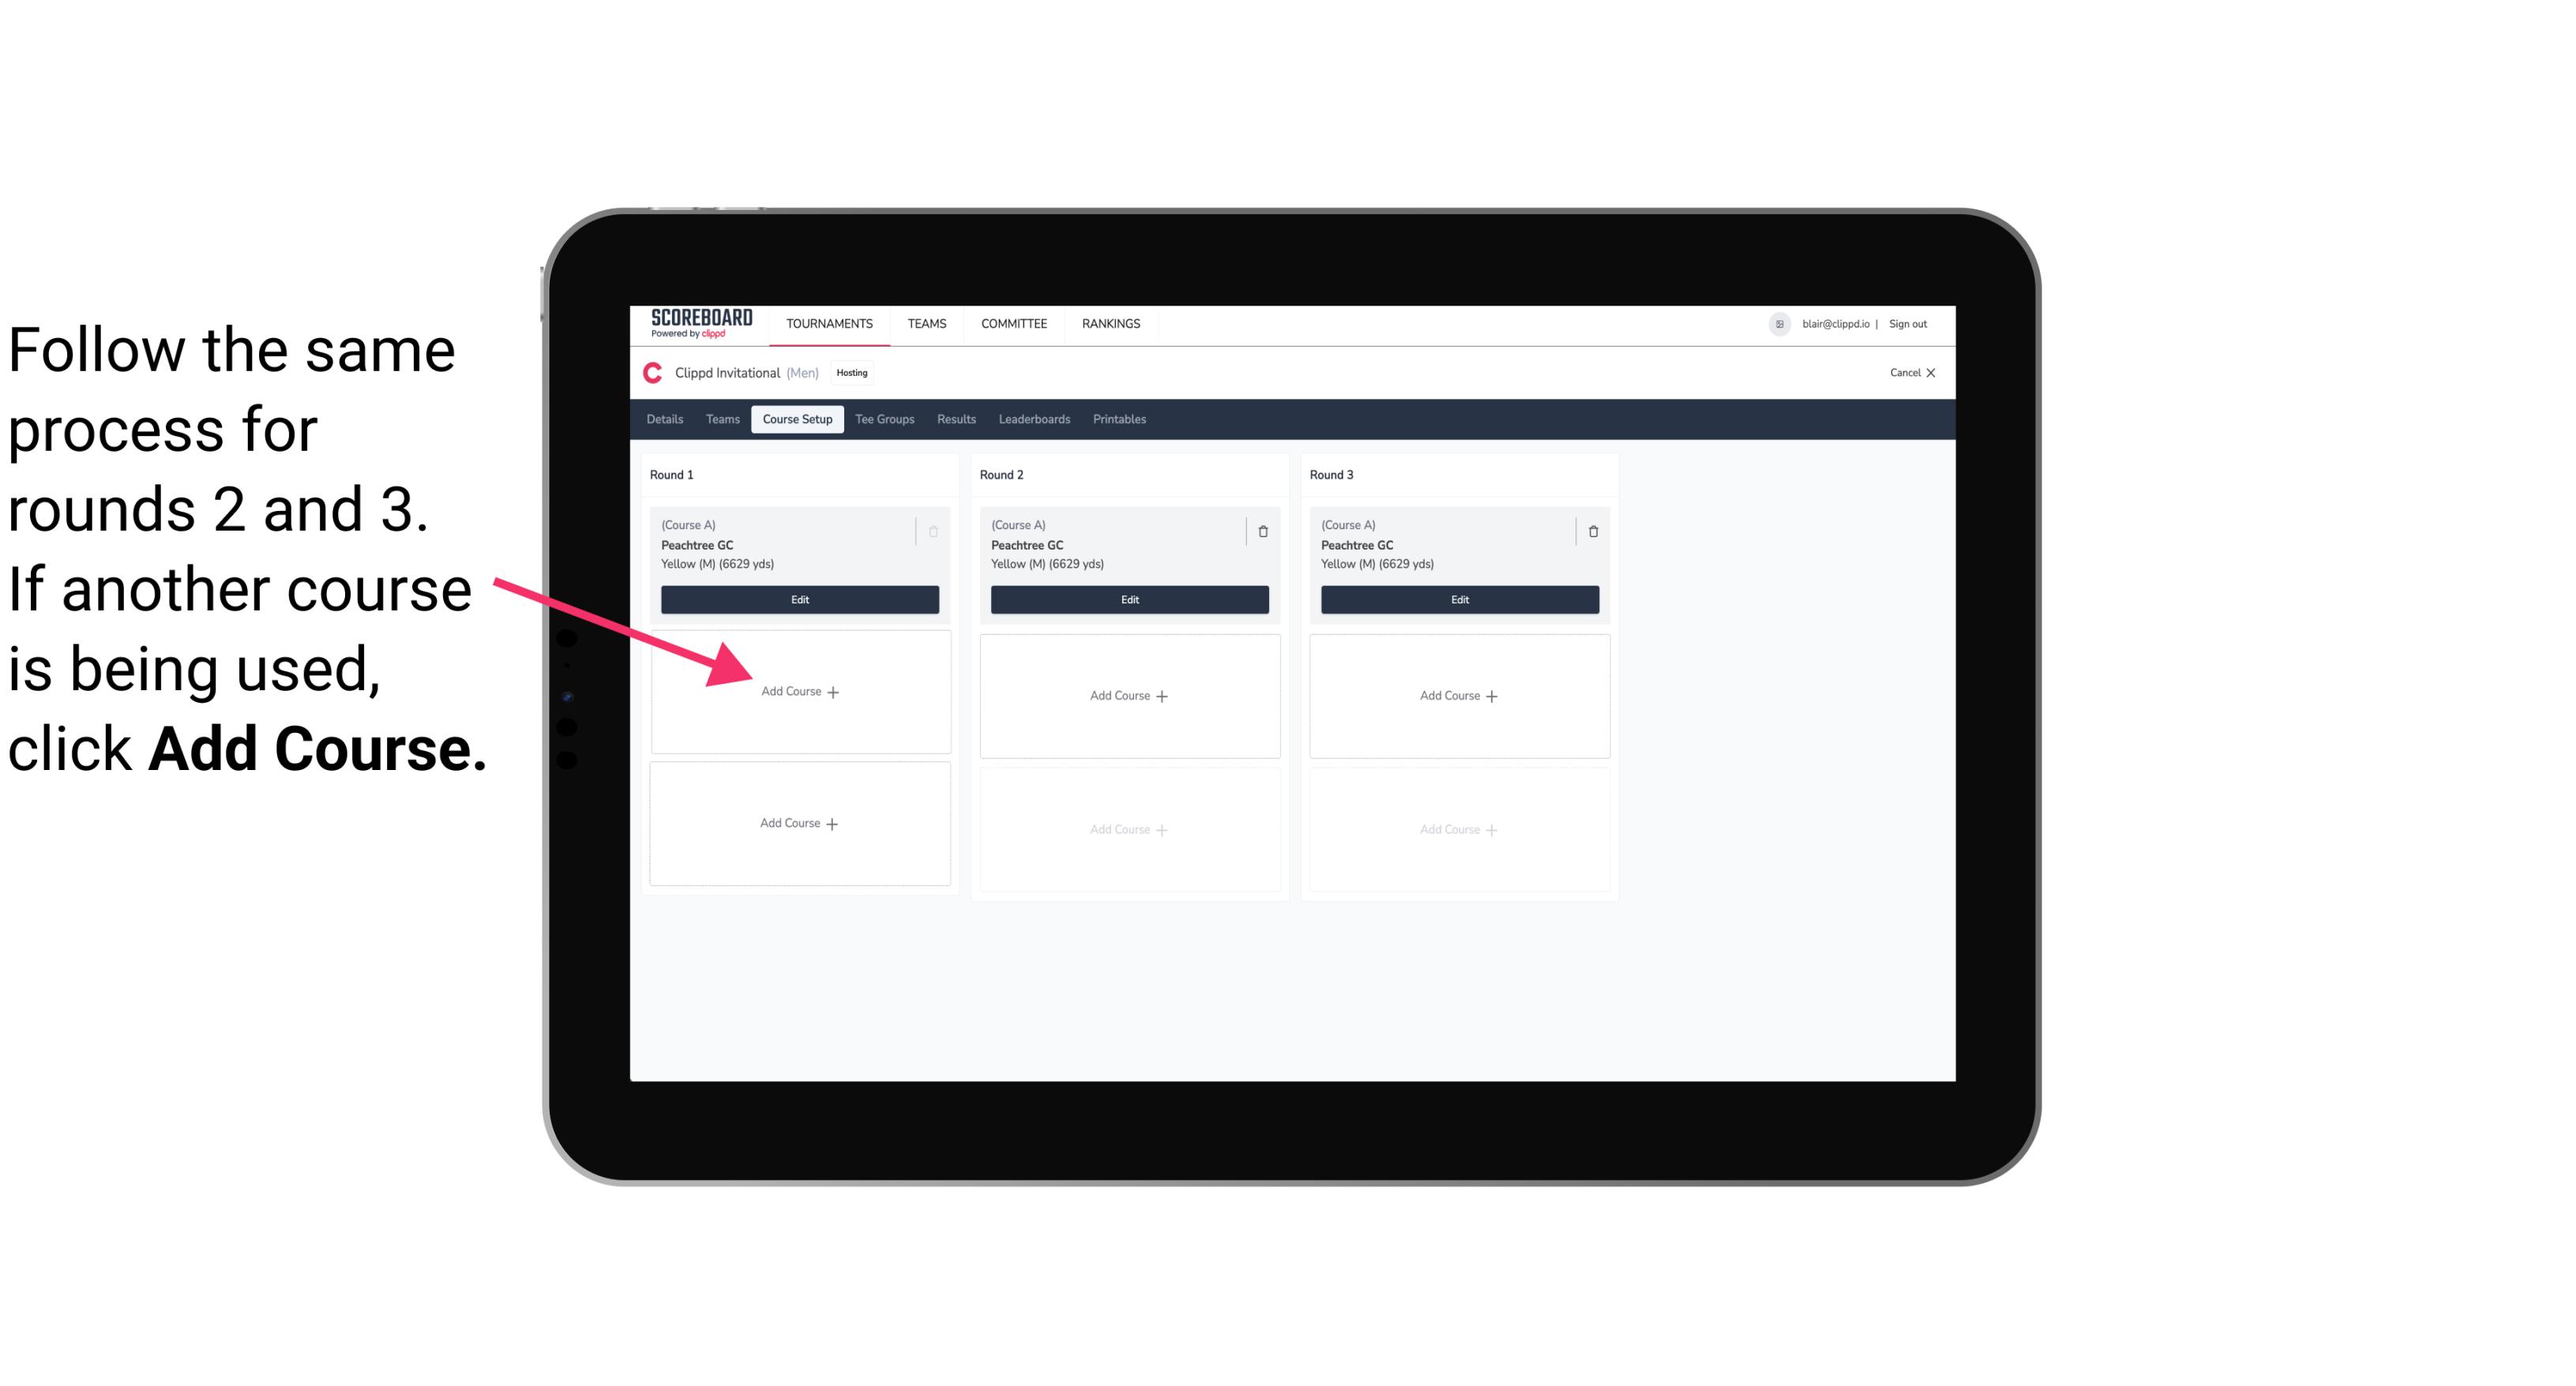Viewport: 2576px width, 1386px height.
Task: Click the Course Setup tab
Action: click(x=797, y=420)
